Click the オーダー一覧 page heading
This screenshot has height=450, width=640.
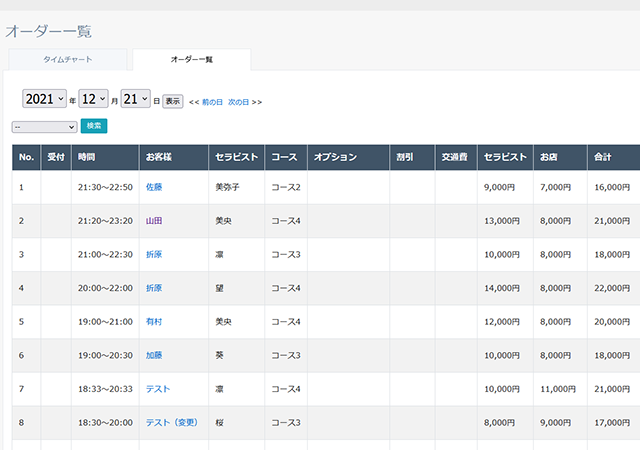pos(49,31)
